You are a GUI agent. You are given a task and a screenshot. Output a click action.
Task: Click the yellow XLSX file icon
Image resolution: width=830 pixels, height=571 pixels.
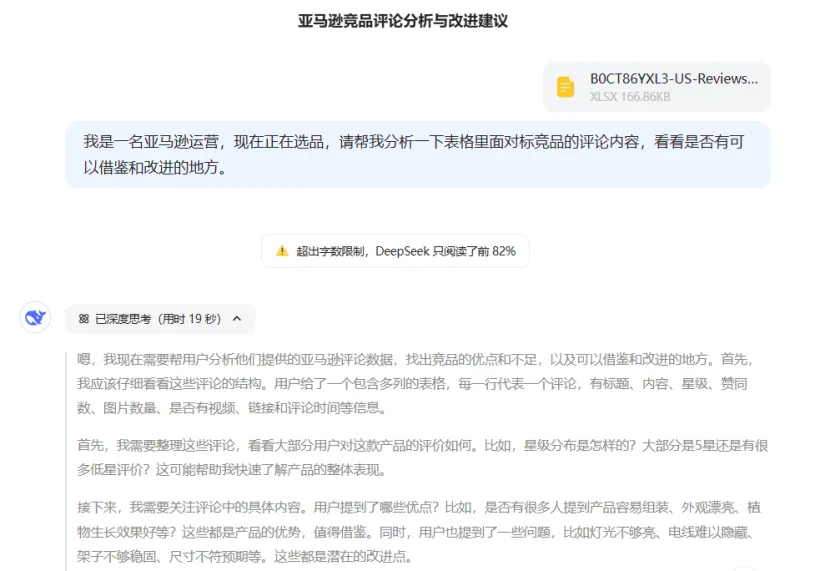coord(565,87)
